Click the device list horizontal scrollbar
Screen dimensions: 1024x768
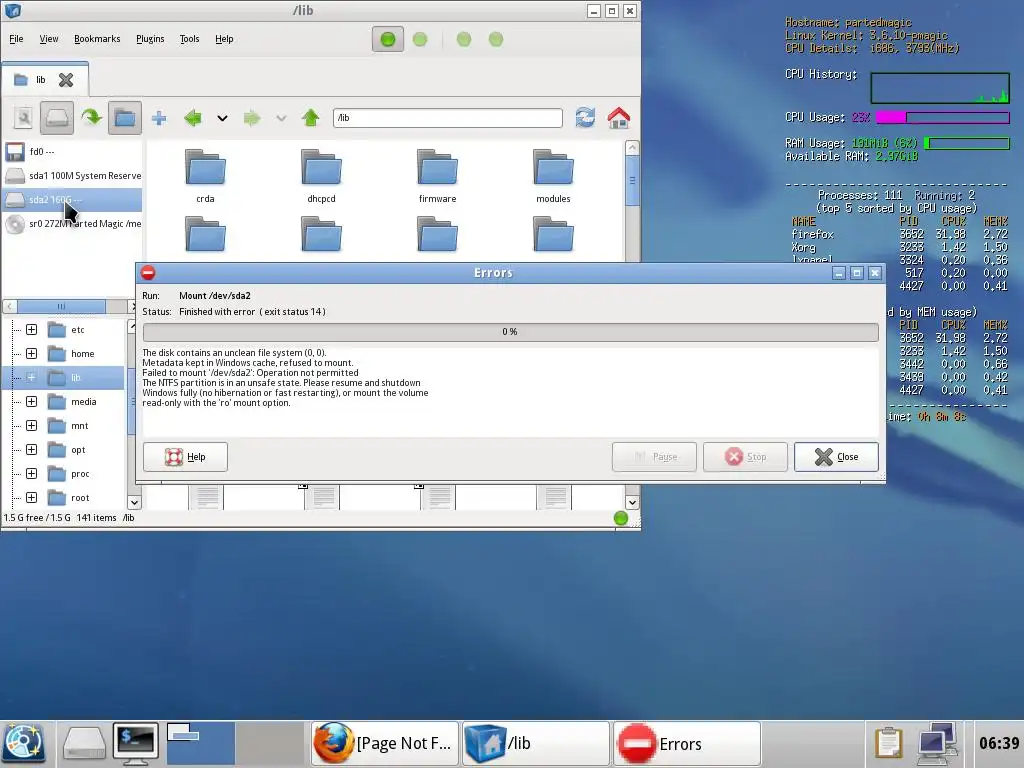point(61,306)
